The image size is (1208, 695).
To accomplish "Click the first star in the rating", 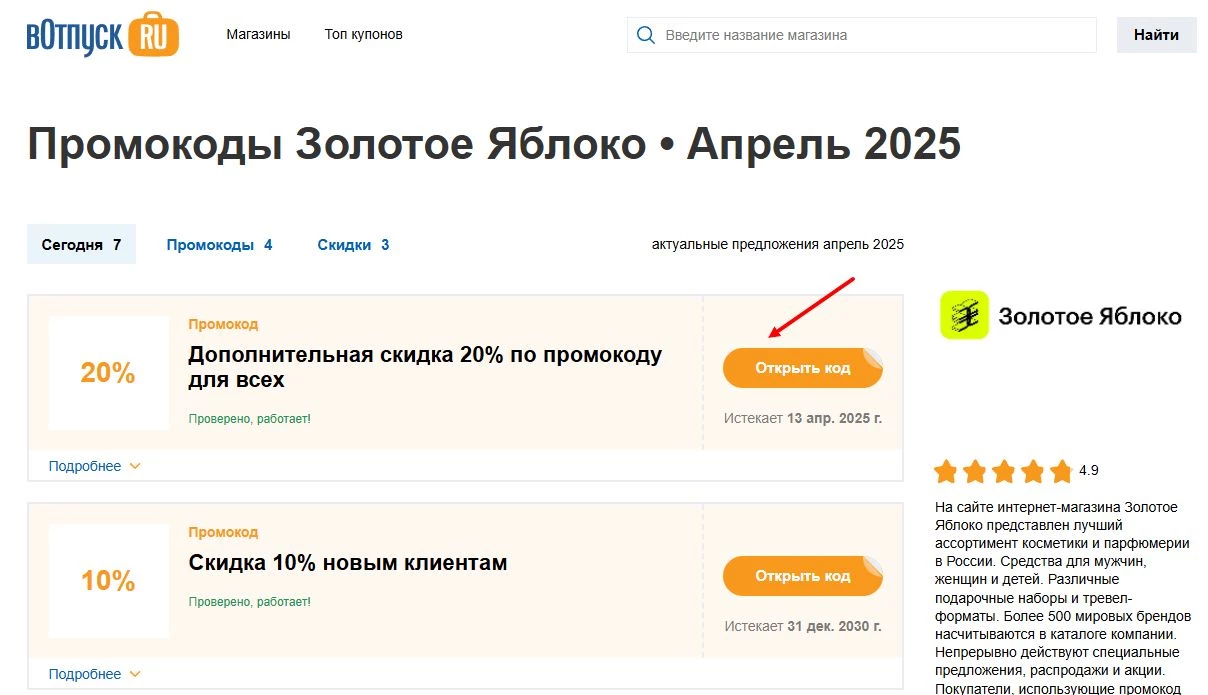I will (947, 470).
